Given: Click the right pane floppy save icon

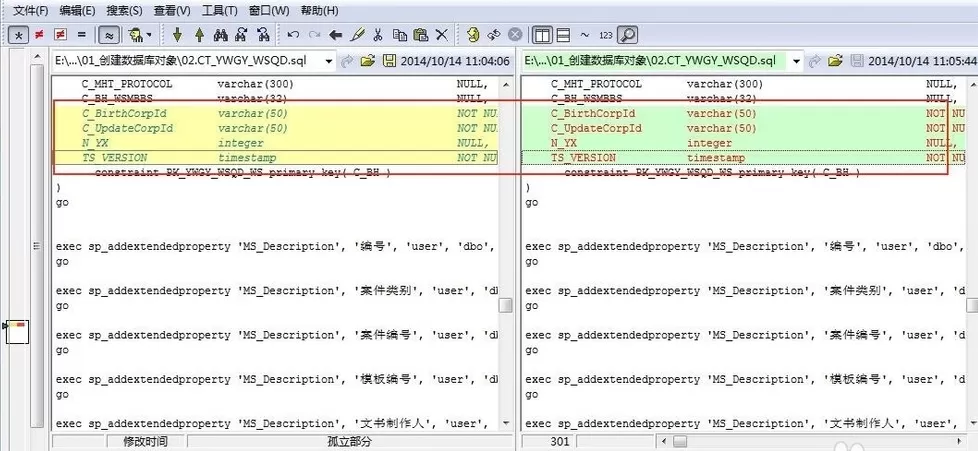Looking at the screenshot, I should [857, 61].
